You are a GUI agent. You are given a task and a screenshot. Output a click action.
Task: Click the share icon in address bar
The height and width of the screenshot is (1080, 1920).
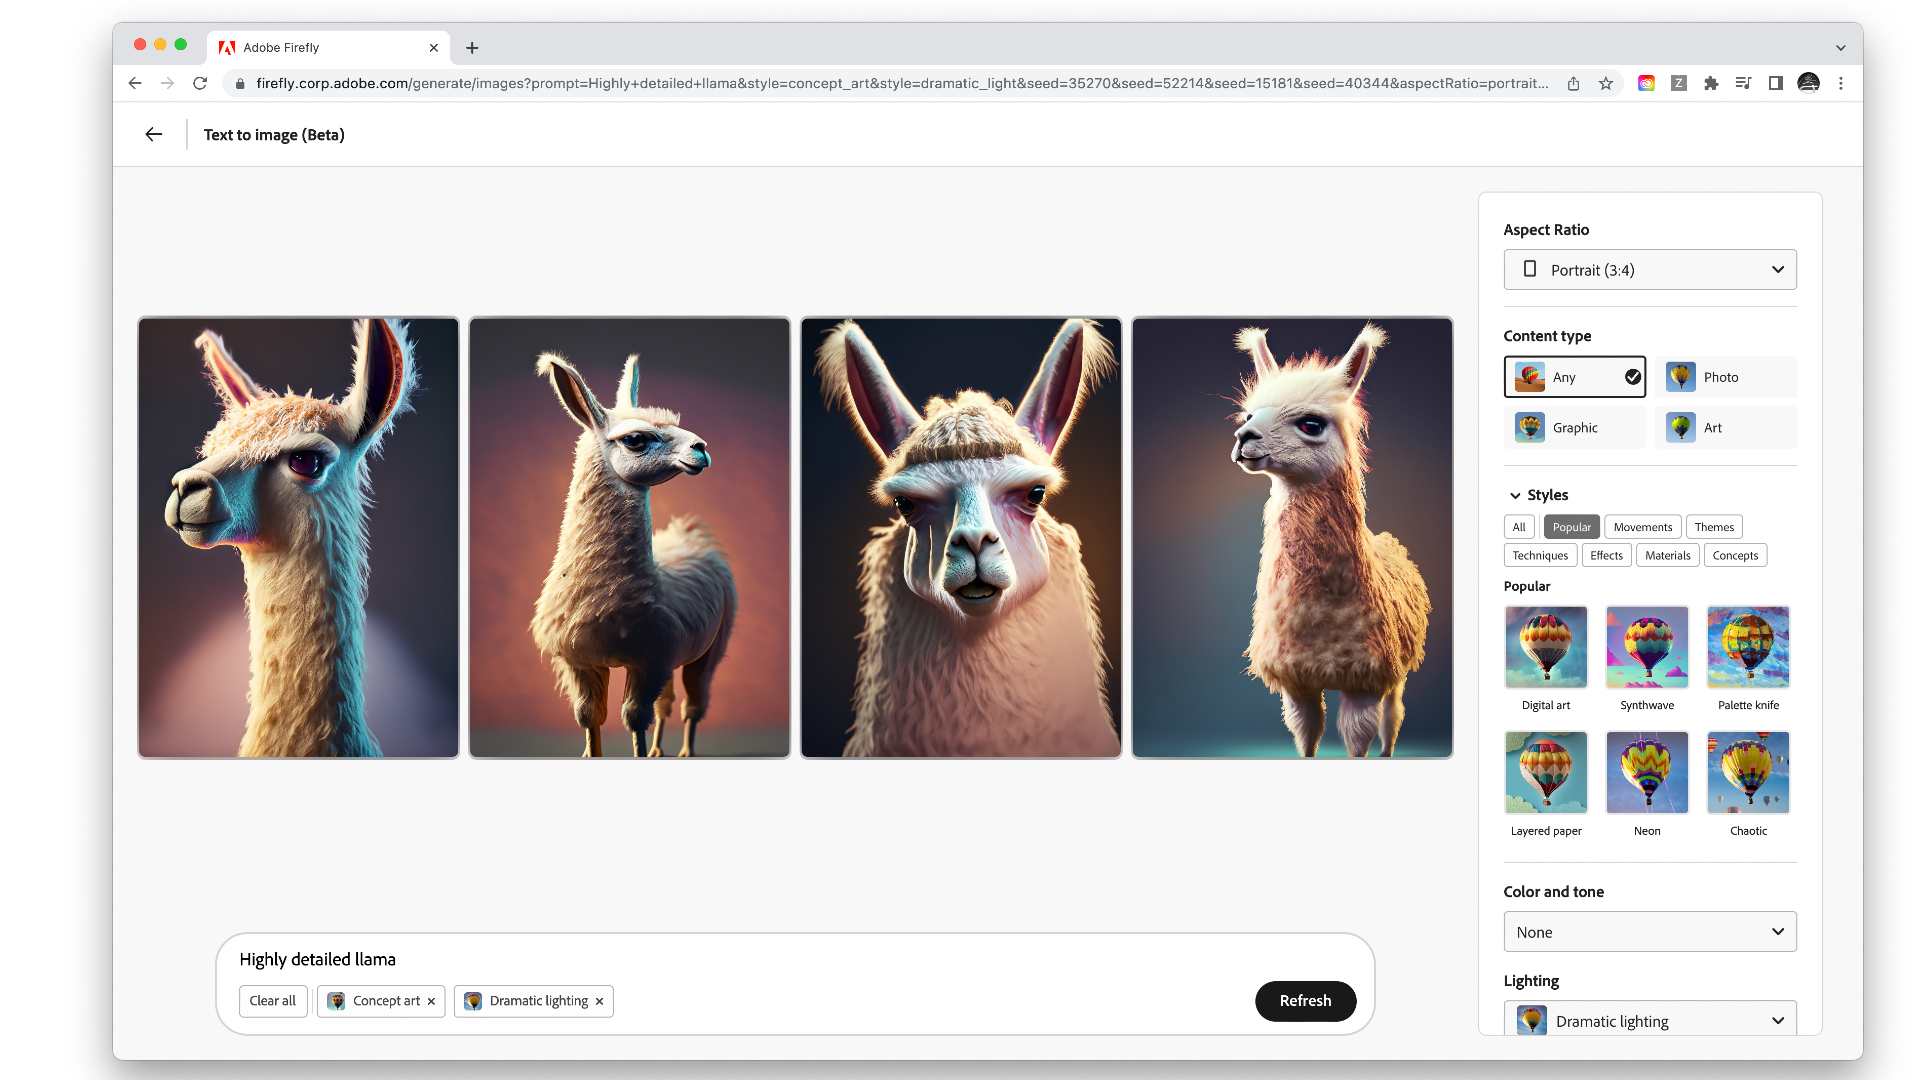pos(1574,83)
